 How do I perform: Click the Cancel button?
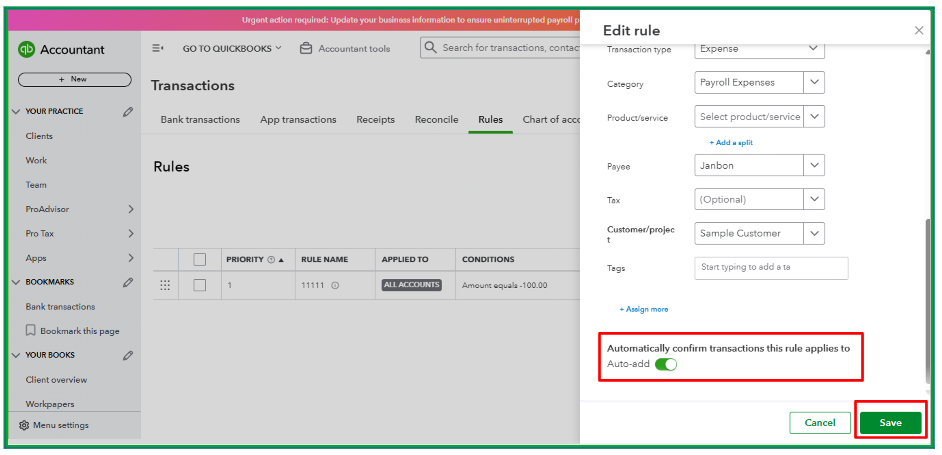pos(820,423)
